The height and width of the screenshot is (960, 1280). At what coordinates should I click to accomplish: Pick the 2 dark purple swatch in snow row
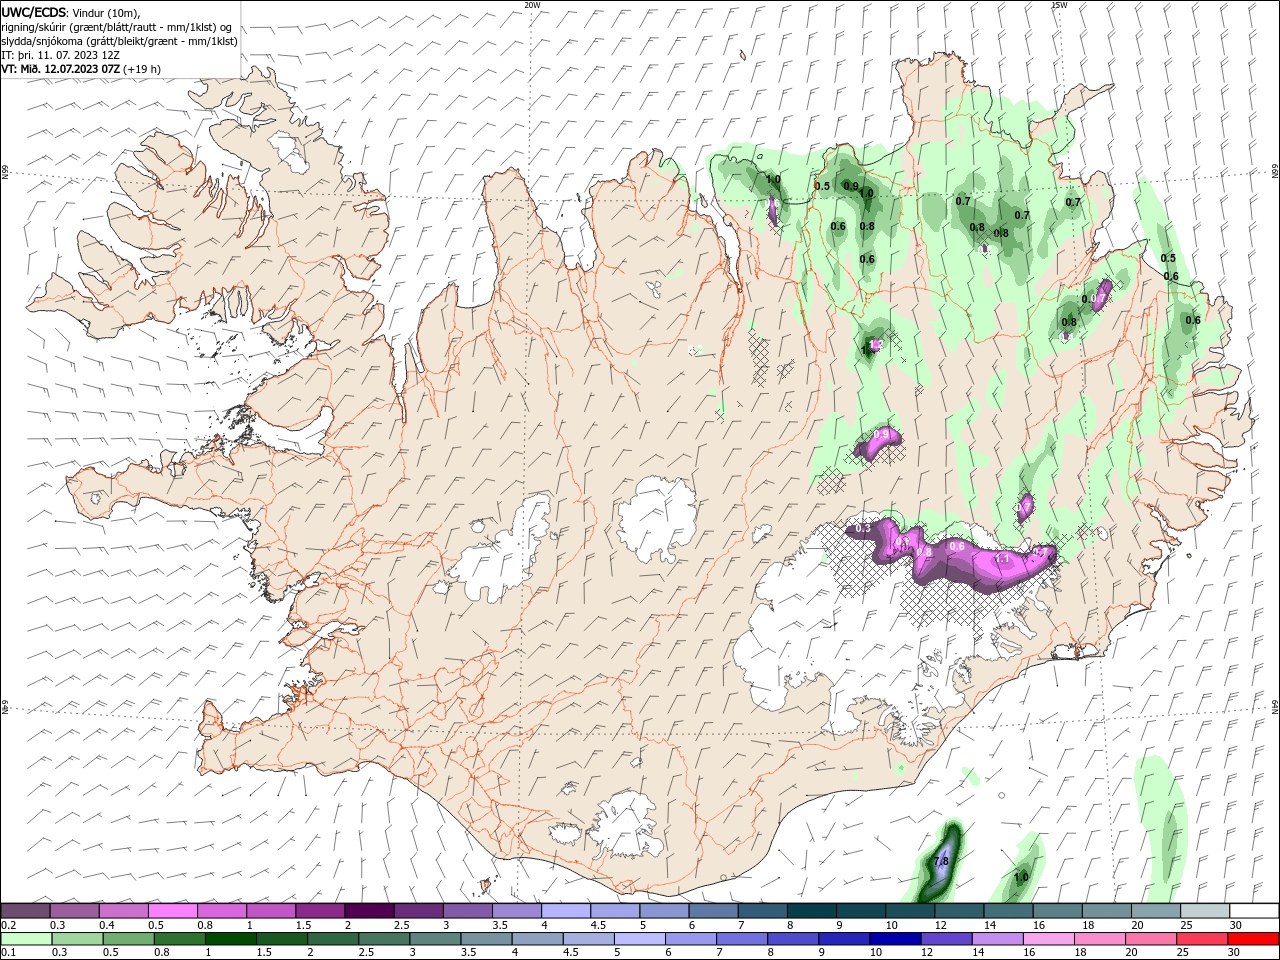point(368,911)
